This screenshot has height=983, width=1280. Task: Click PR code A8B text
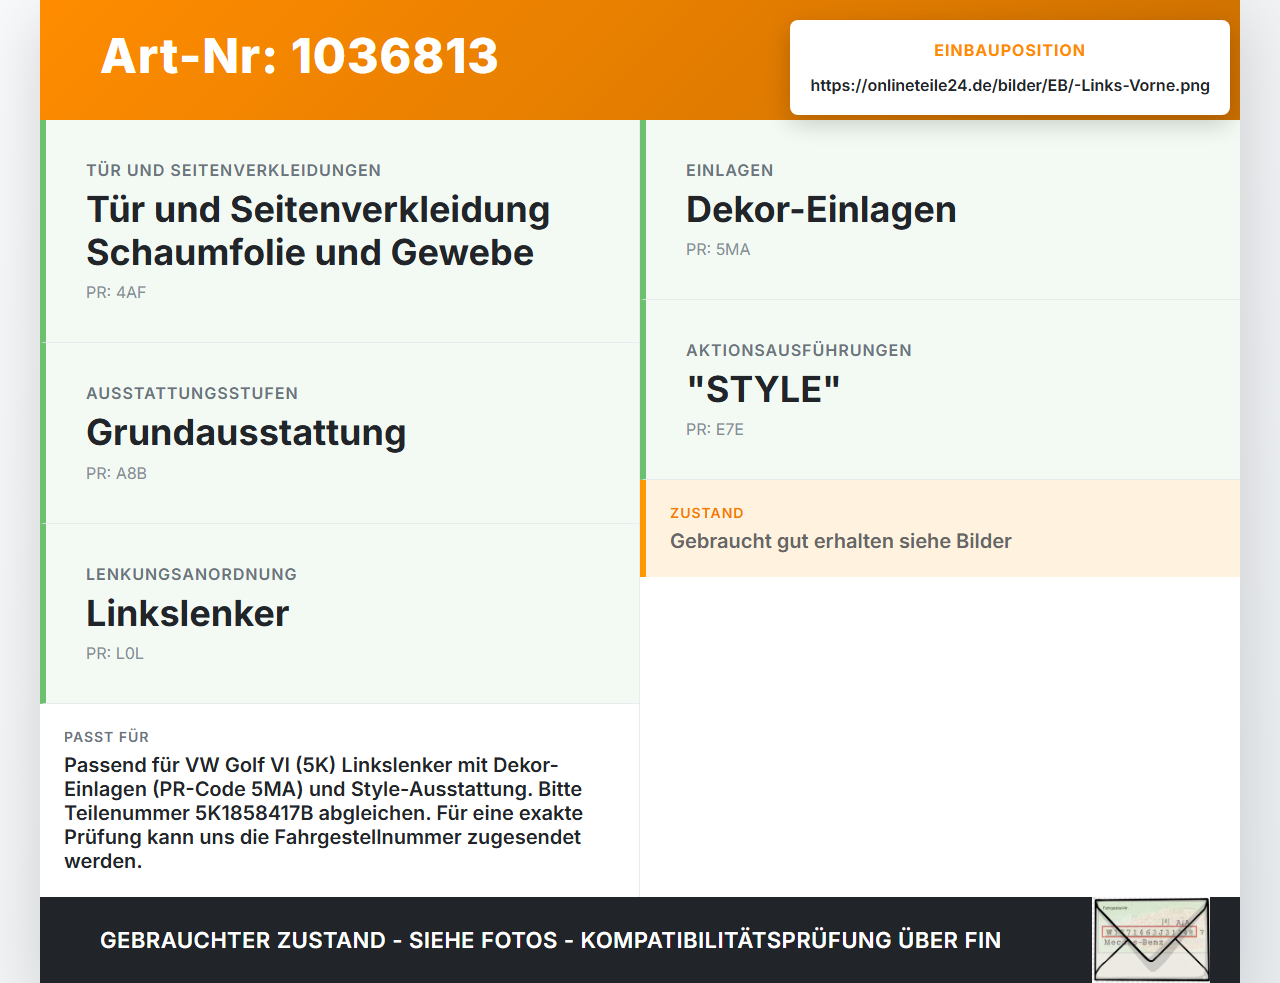pos(116,473)
